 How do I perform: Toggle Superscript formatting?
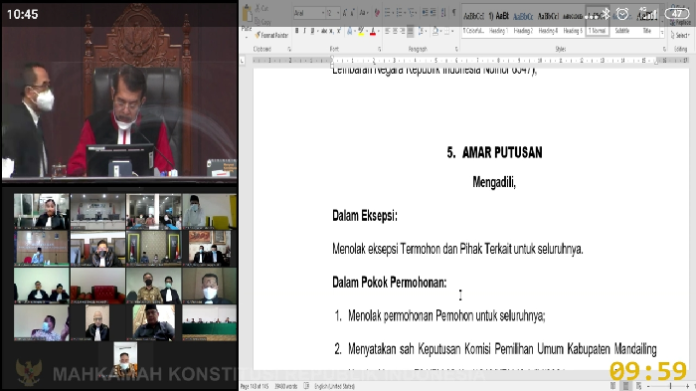pyautogui.click(x=339, y=31)
